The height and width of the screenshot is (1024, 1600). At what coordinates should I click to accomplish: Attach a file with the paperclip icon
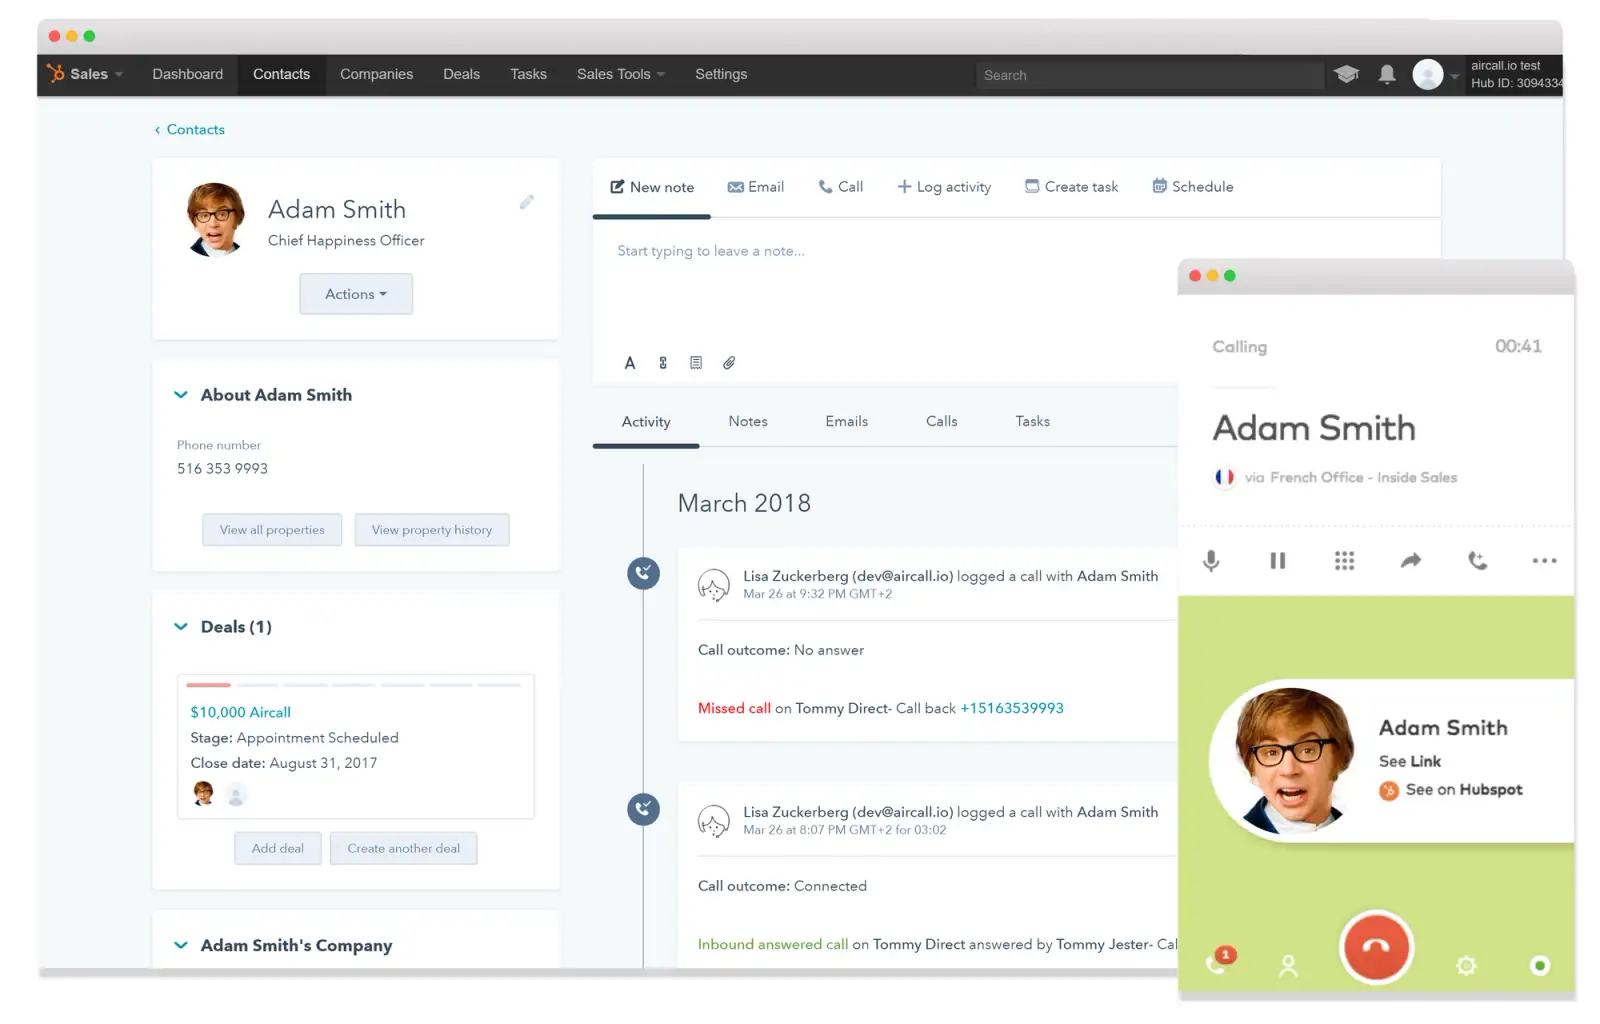(729, 363)
